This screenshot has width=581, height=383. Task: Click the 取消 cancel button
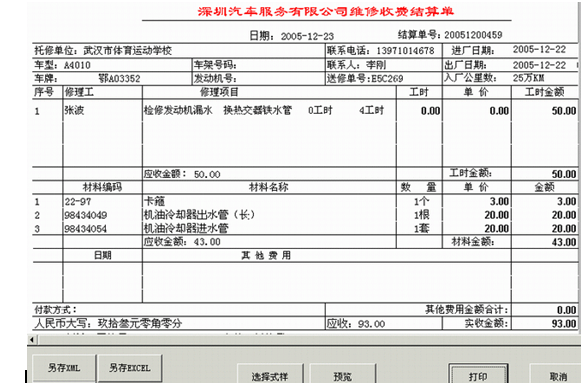(x=556, y=373)
